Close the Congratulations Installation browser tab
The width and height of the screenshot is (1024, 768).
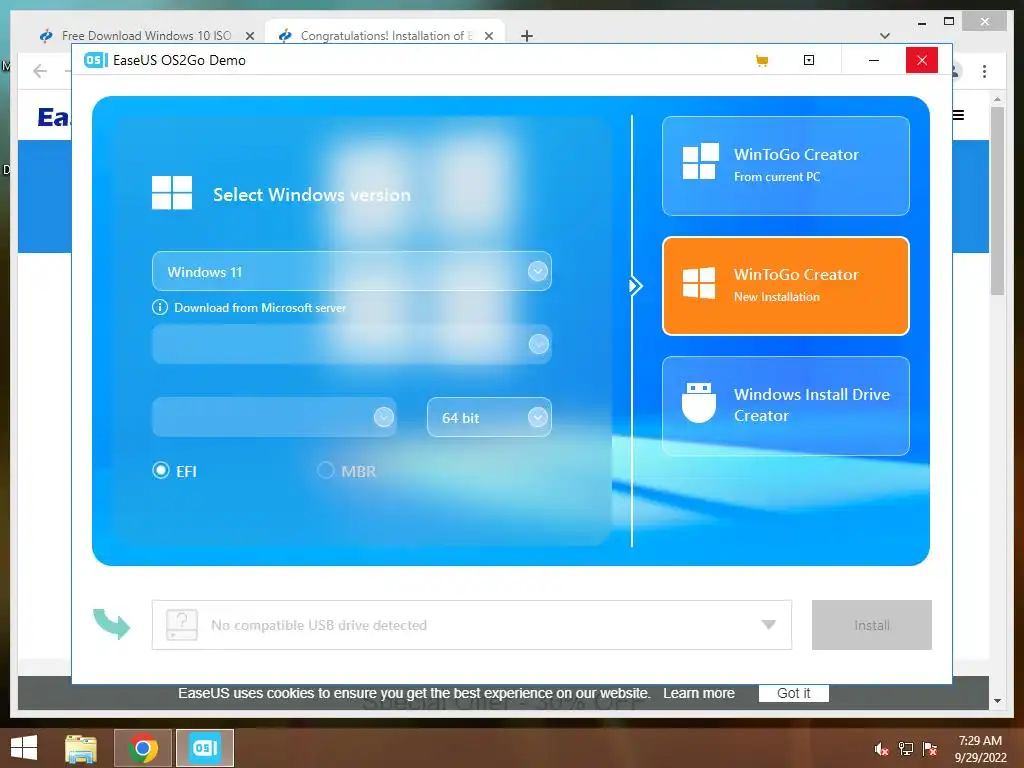click(x=488, y=36)
